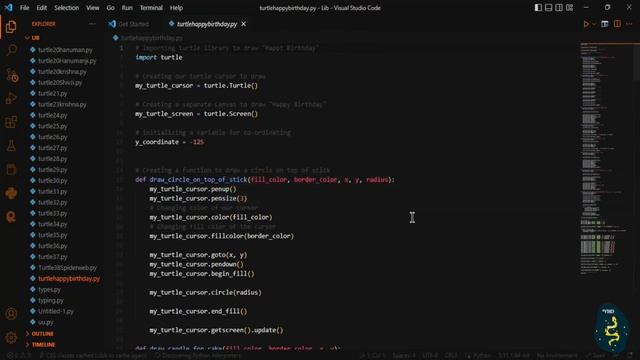Expand the OUTLINE section
Image resolution: width=640 pixels, height=360 pixels.
(x=42, y=334)
